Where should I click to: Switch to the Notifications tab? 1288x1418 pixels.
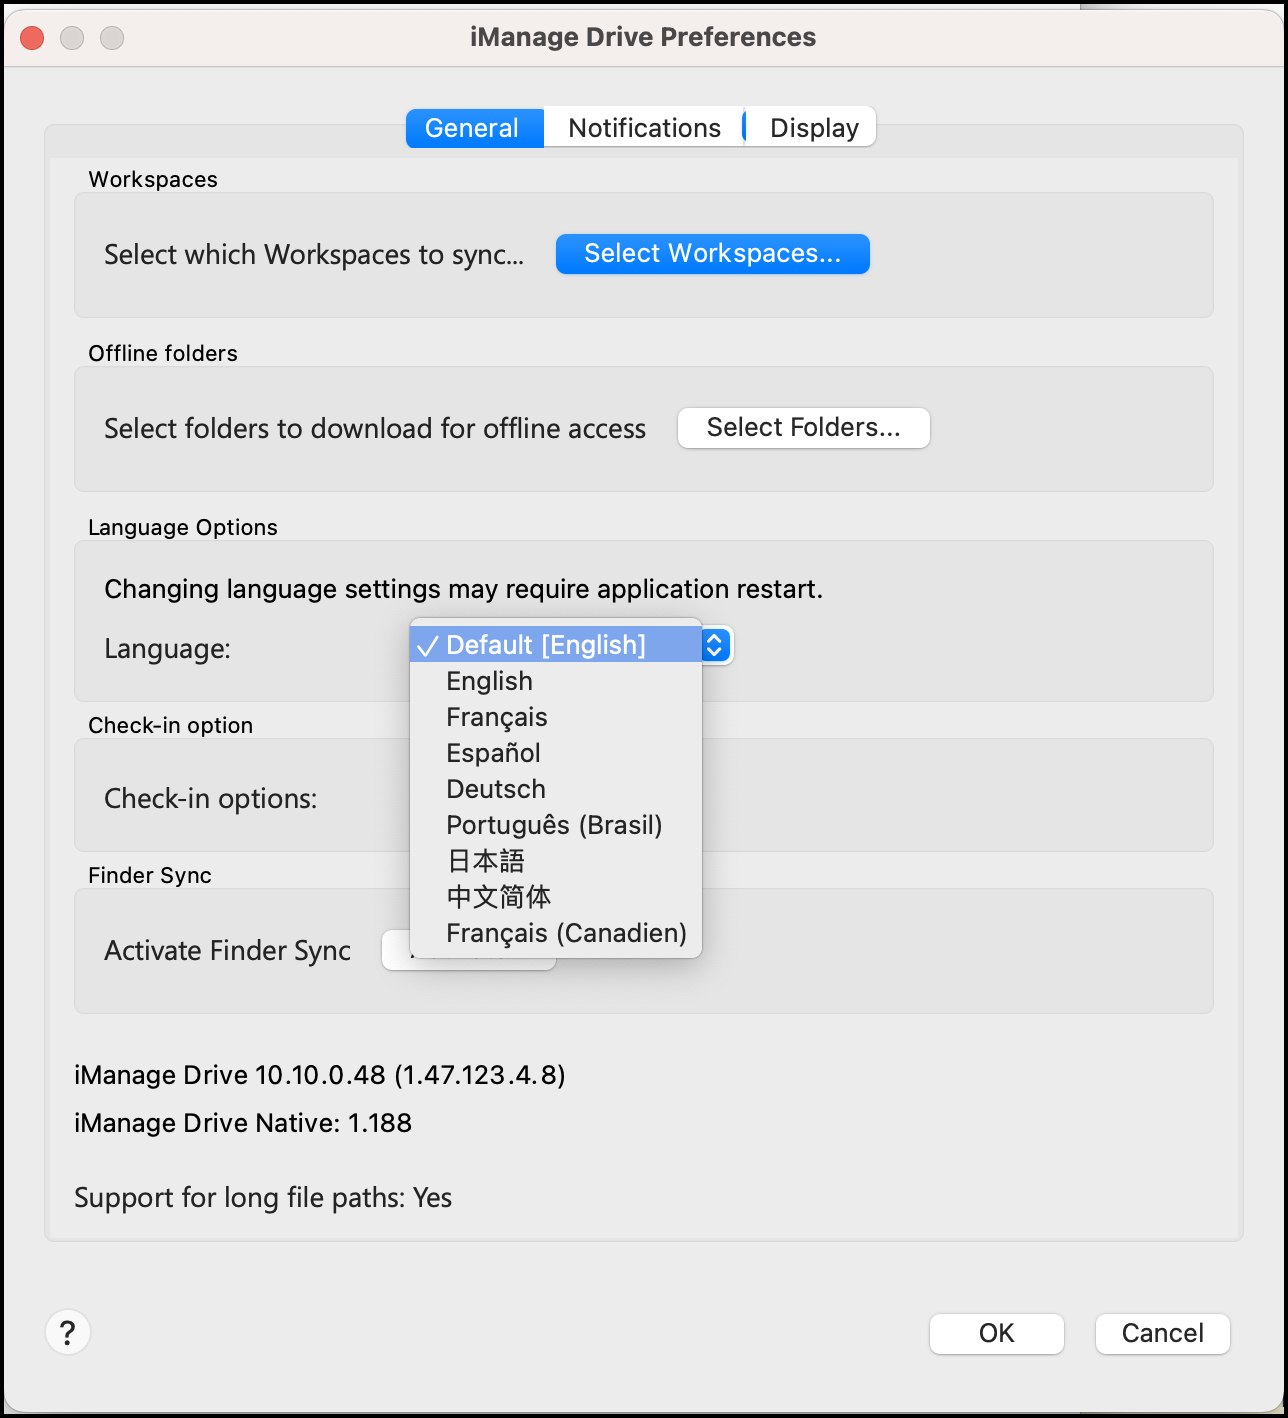coord(644,128)
